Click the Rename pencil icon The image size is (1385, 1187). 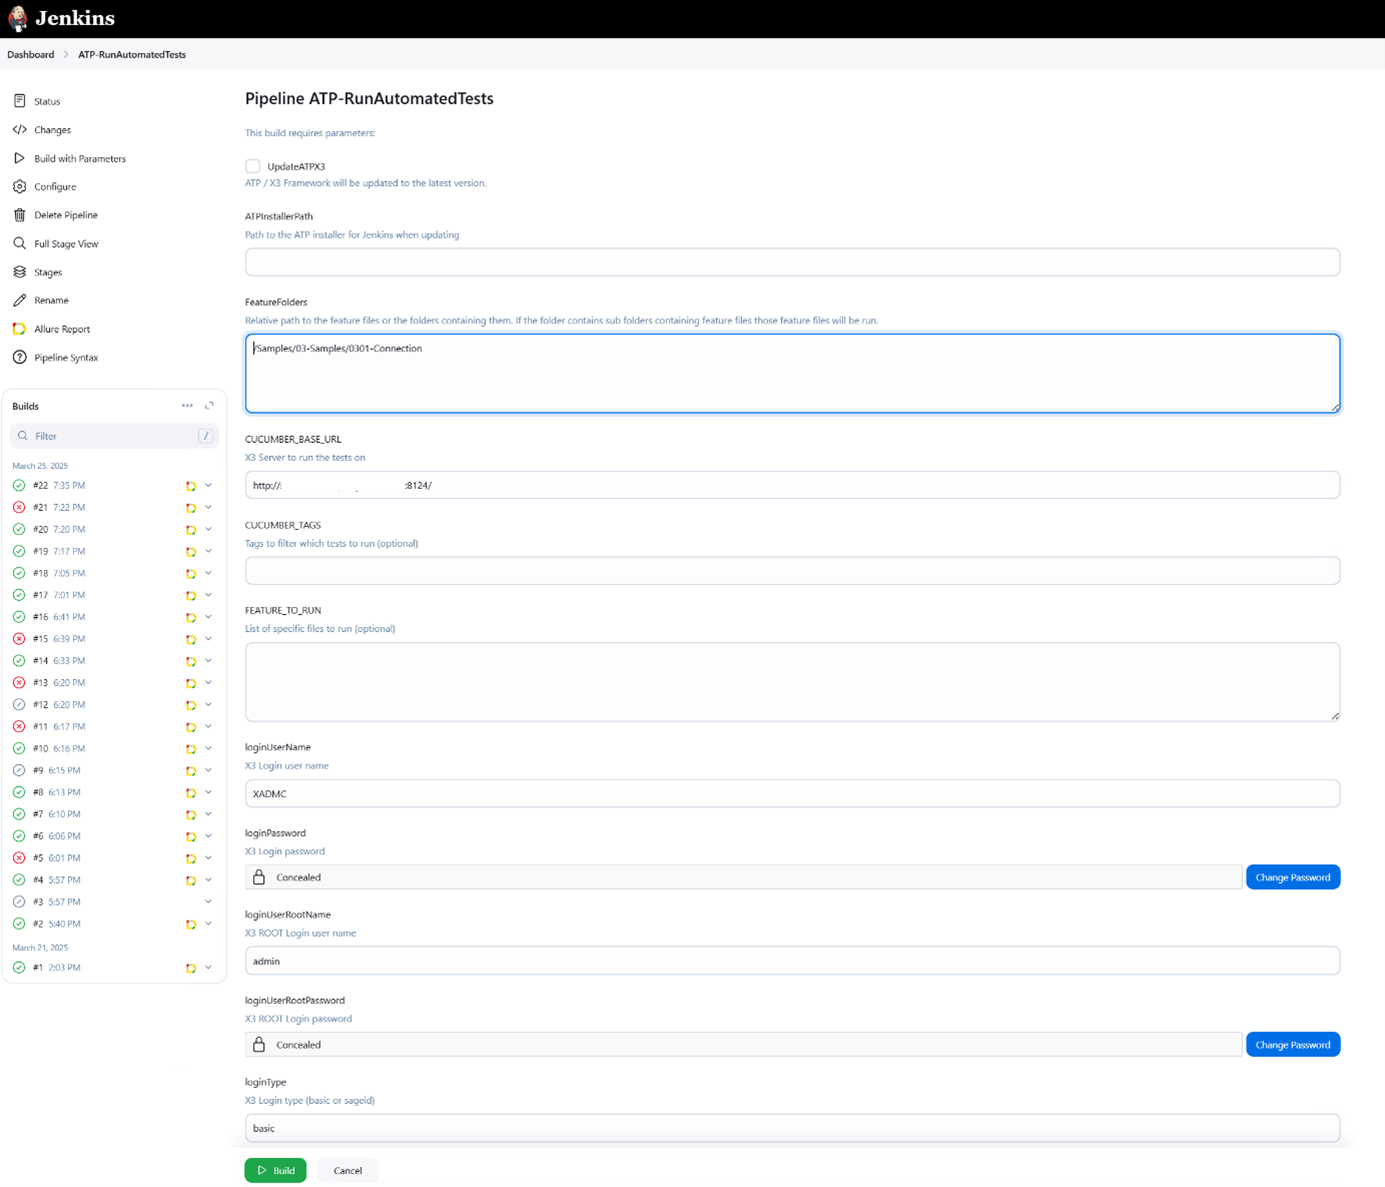19,300
